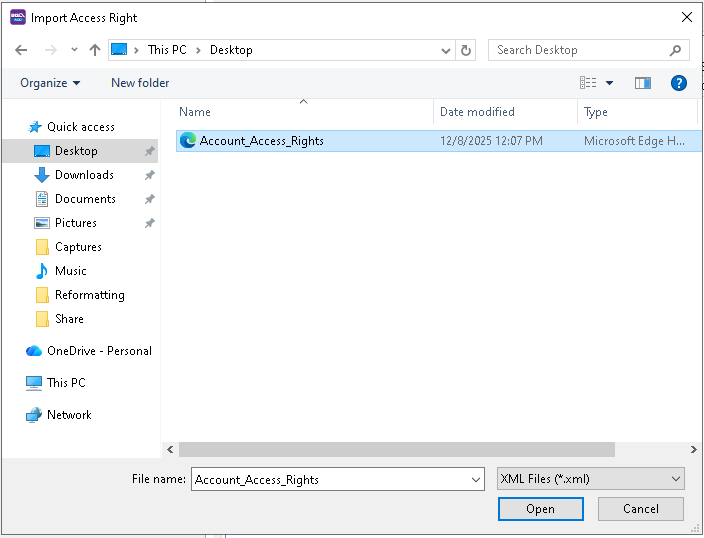Click the search magnifier icon
This screenshot has height=538, width=704.
point(676,50)
